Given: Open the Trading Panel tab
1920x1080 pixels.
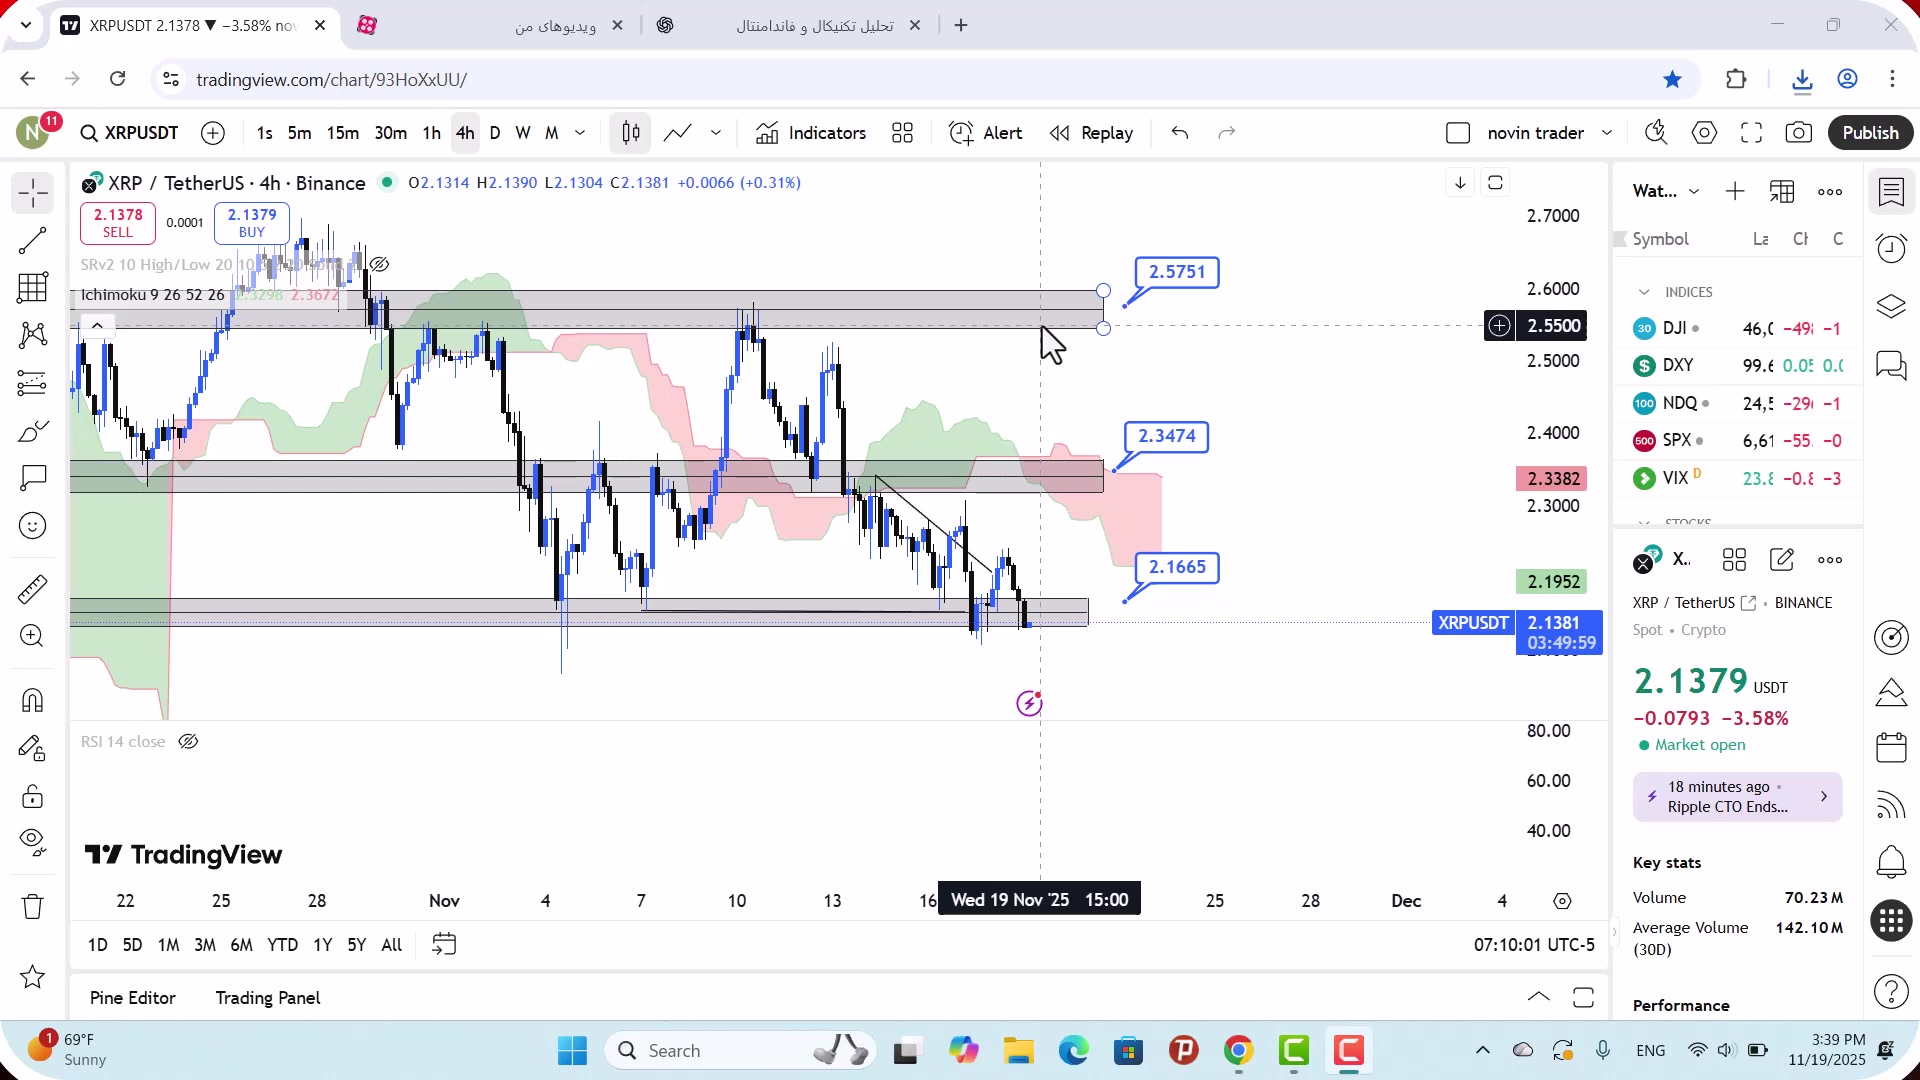Looking at the screenshot, I should coord(268,998).
